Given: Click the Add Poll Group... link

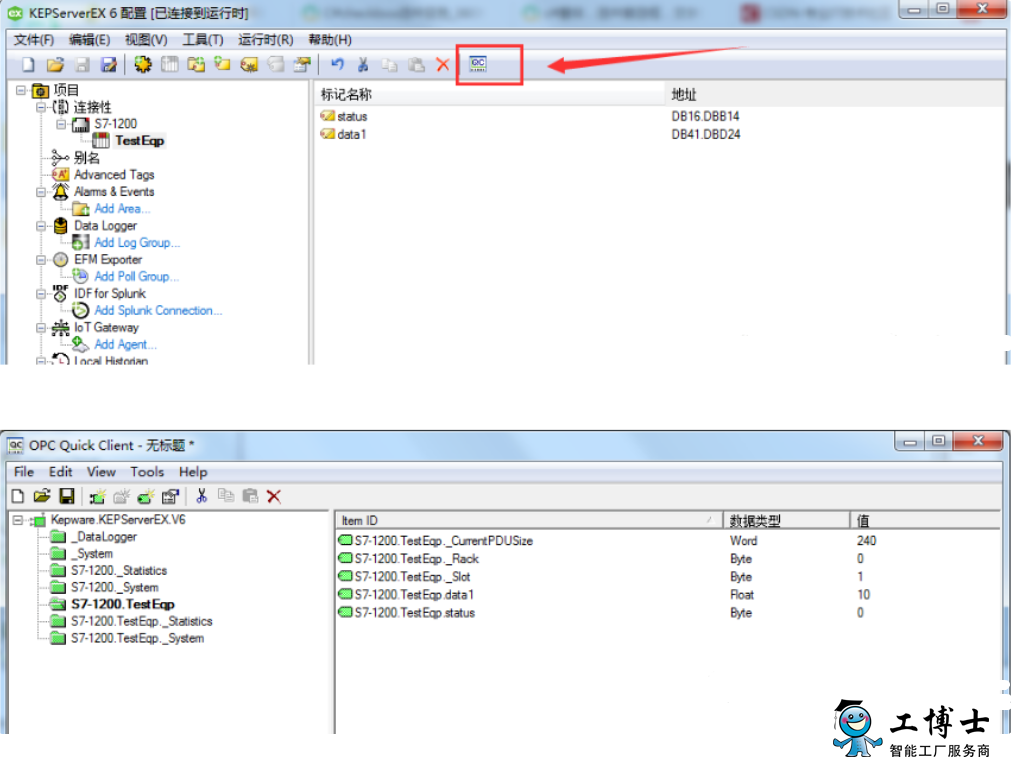Looking at the screenshot, I should click(137, 277).
